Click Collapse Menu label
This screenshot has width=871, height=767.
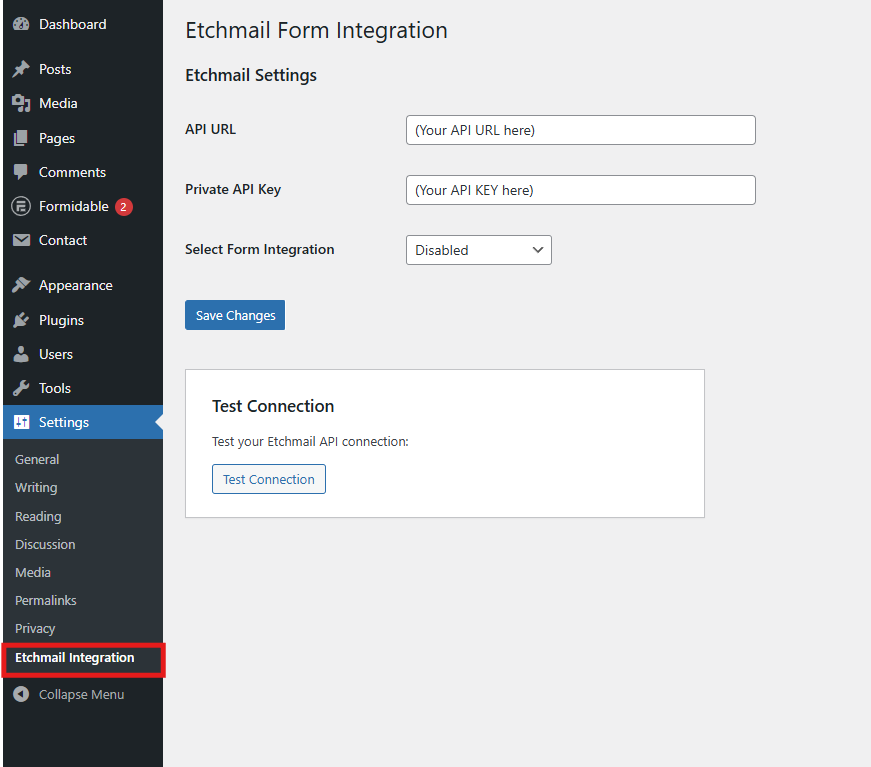click(x=81, y=694)
